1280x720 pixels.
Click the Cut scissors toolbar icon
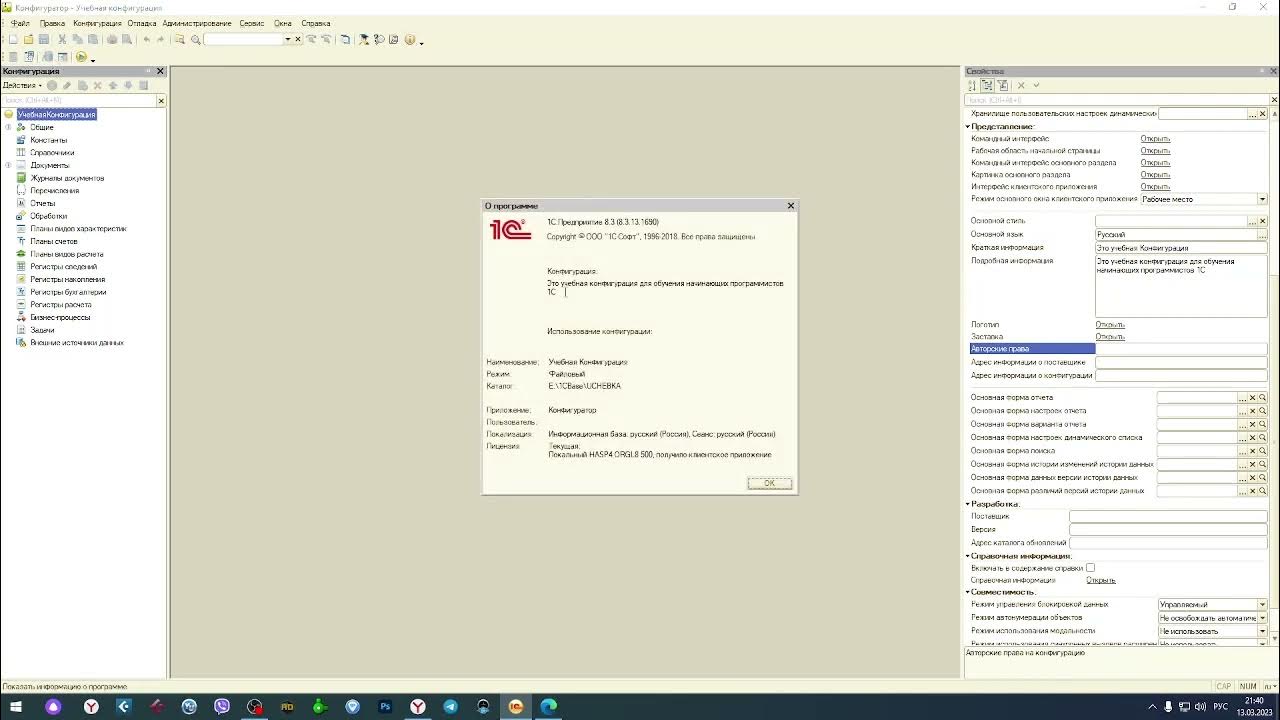pyautogui.click(x=62, y=39)
